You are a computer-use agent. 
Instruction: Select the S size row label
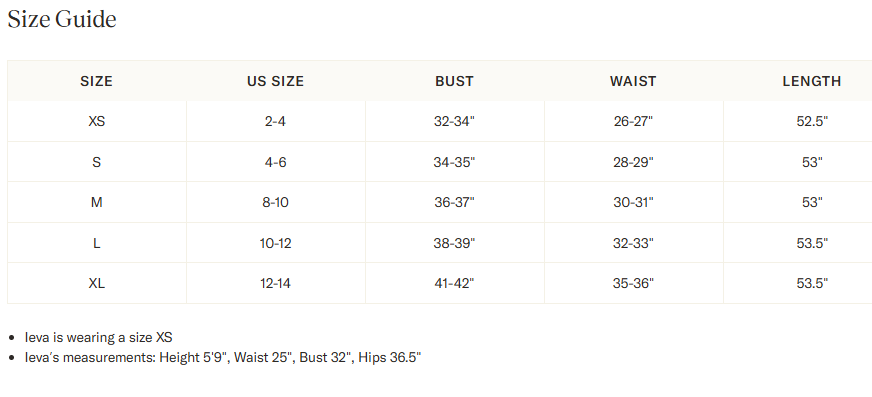tap(97, 162)
